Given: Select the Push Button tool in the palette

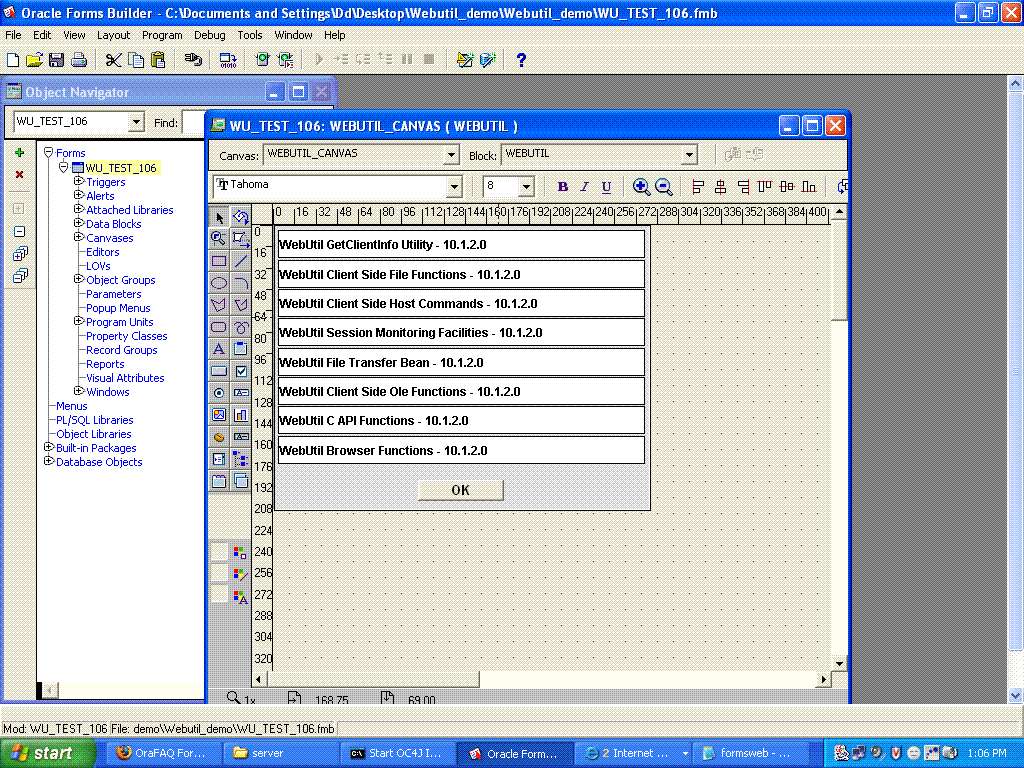Looking at the screenshot, I should tap(219, 371).
